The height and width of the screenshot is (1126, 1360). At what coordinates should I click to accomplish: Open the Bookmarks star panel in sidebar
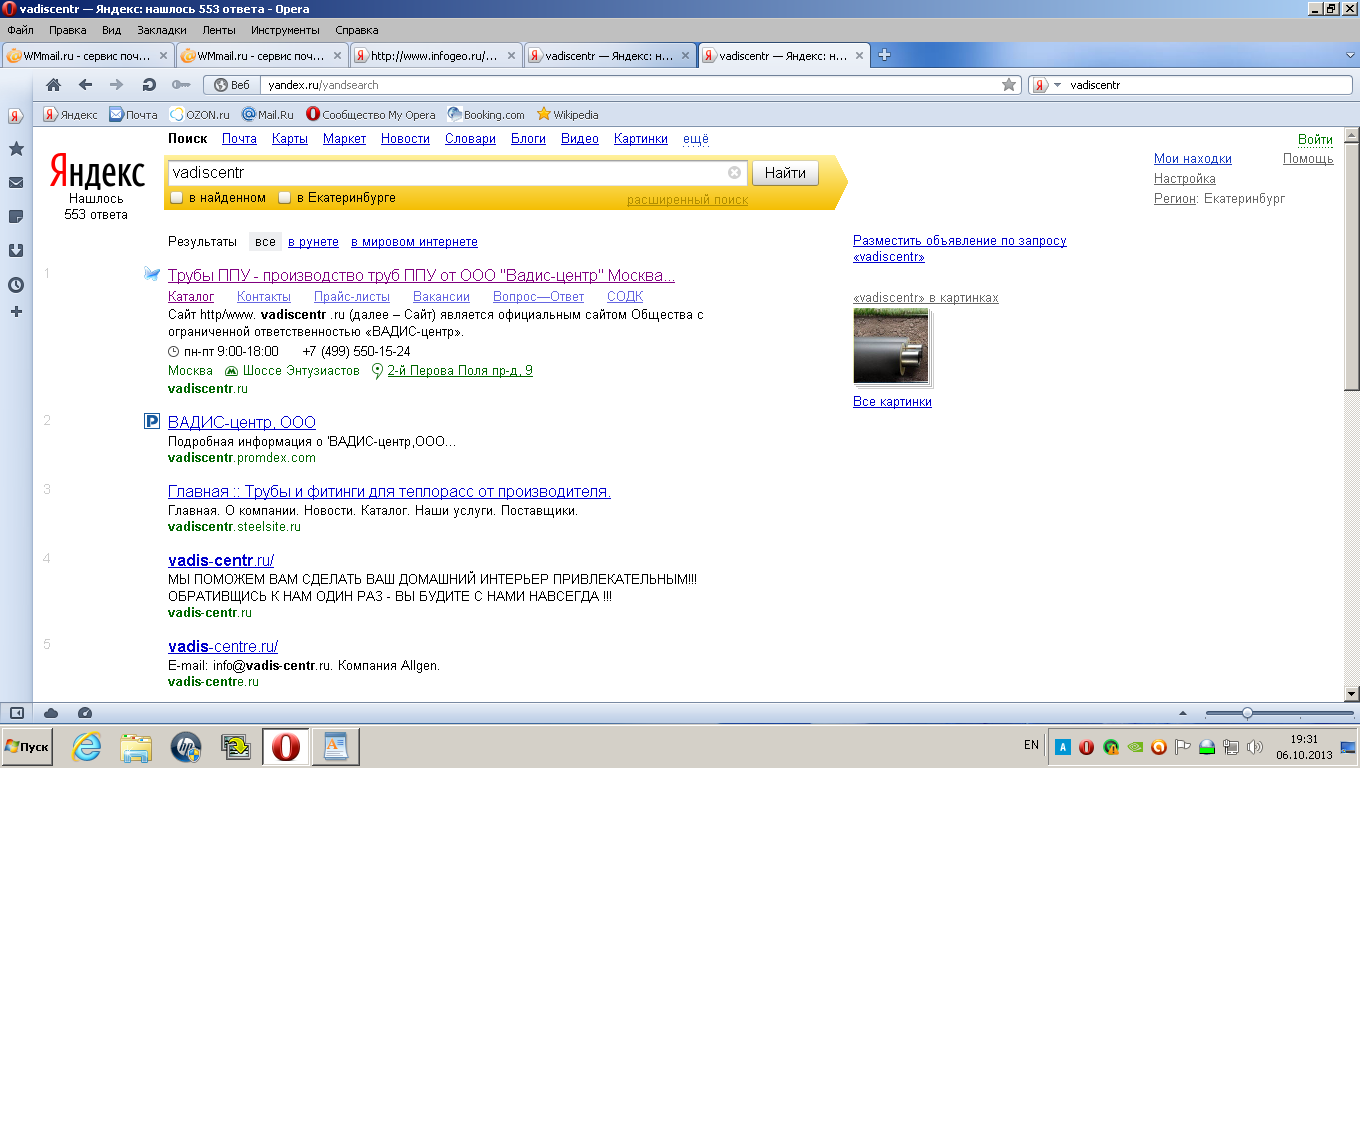[x=16, y=148]
